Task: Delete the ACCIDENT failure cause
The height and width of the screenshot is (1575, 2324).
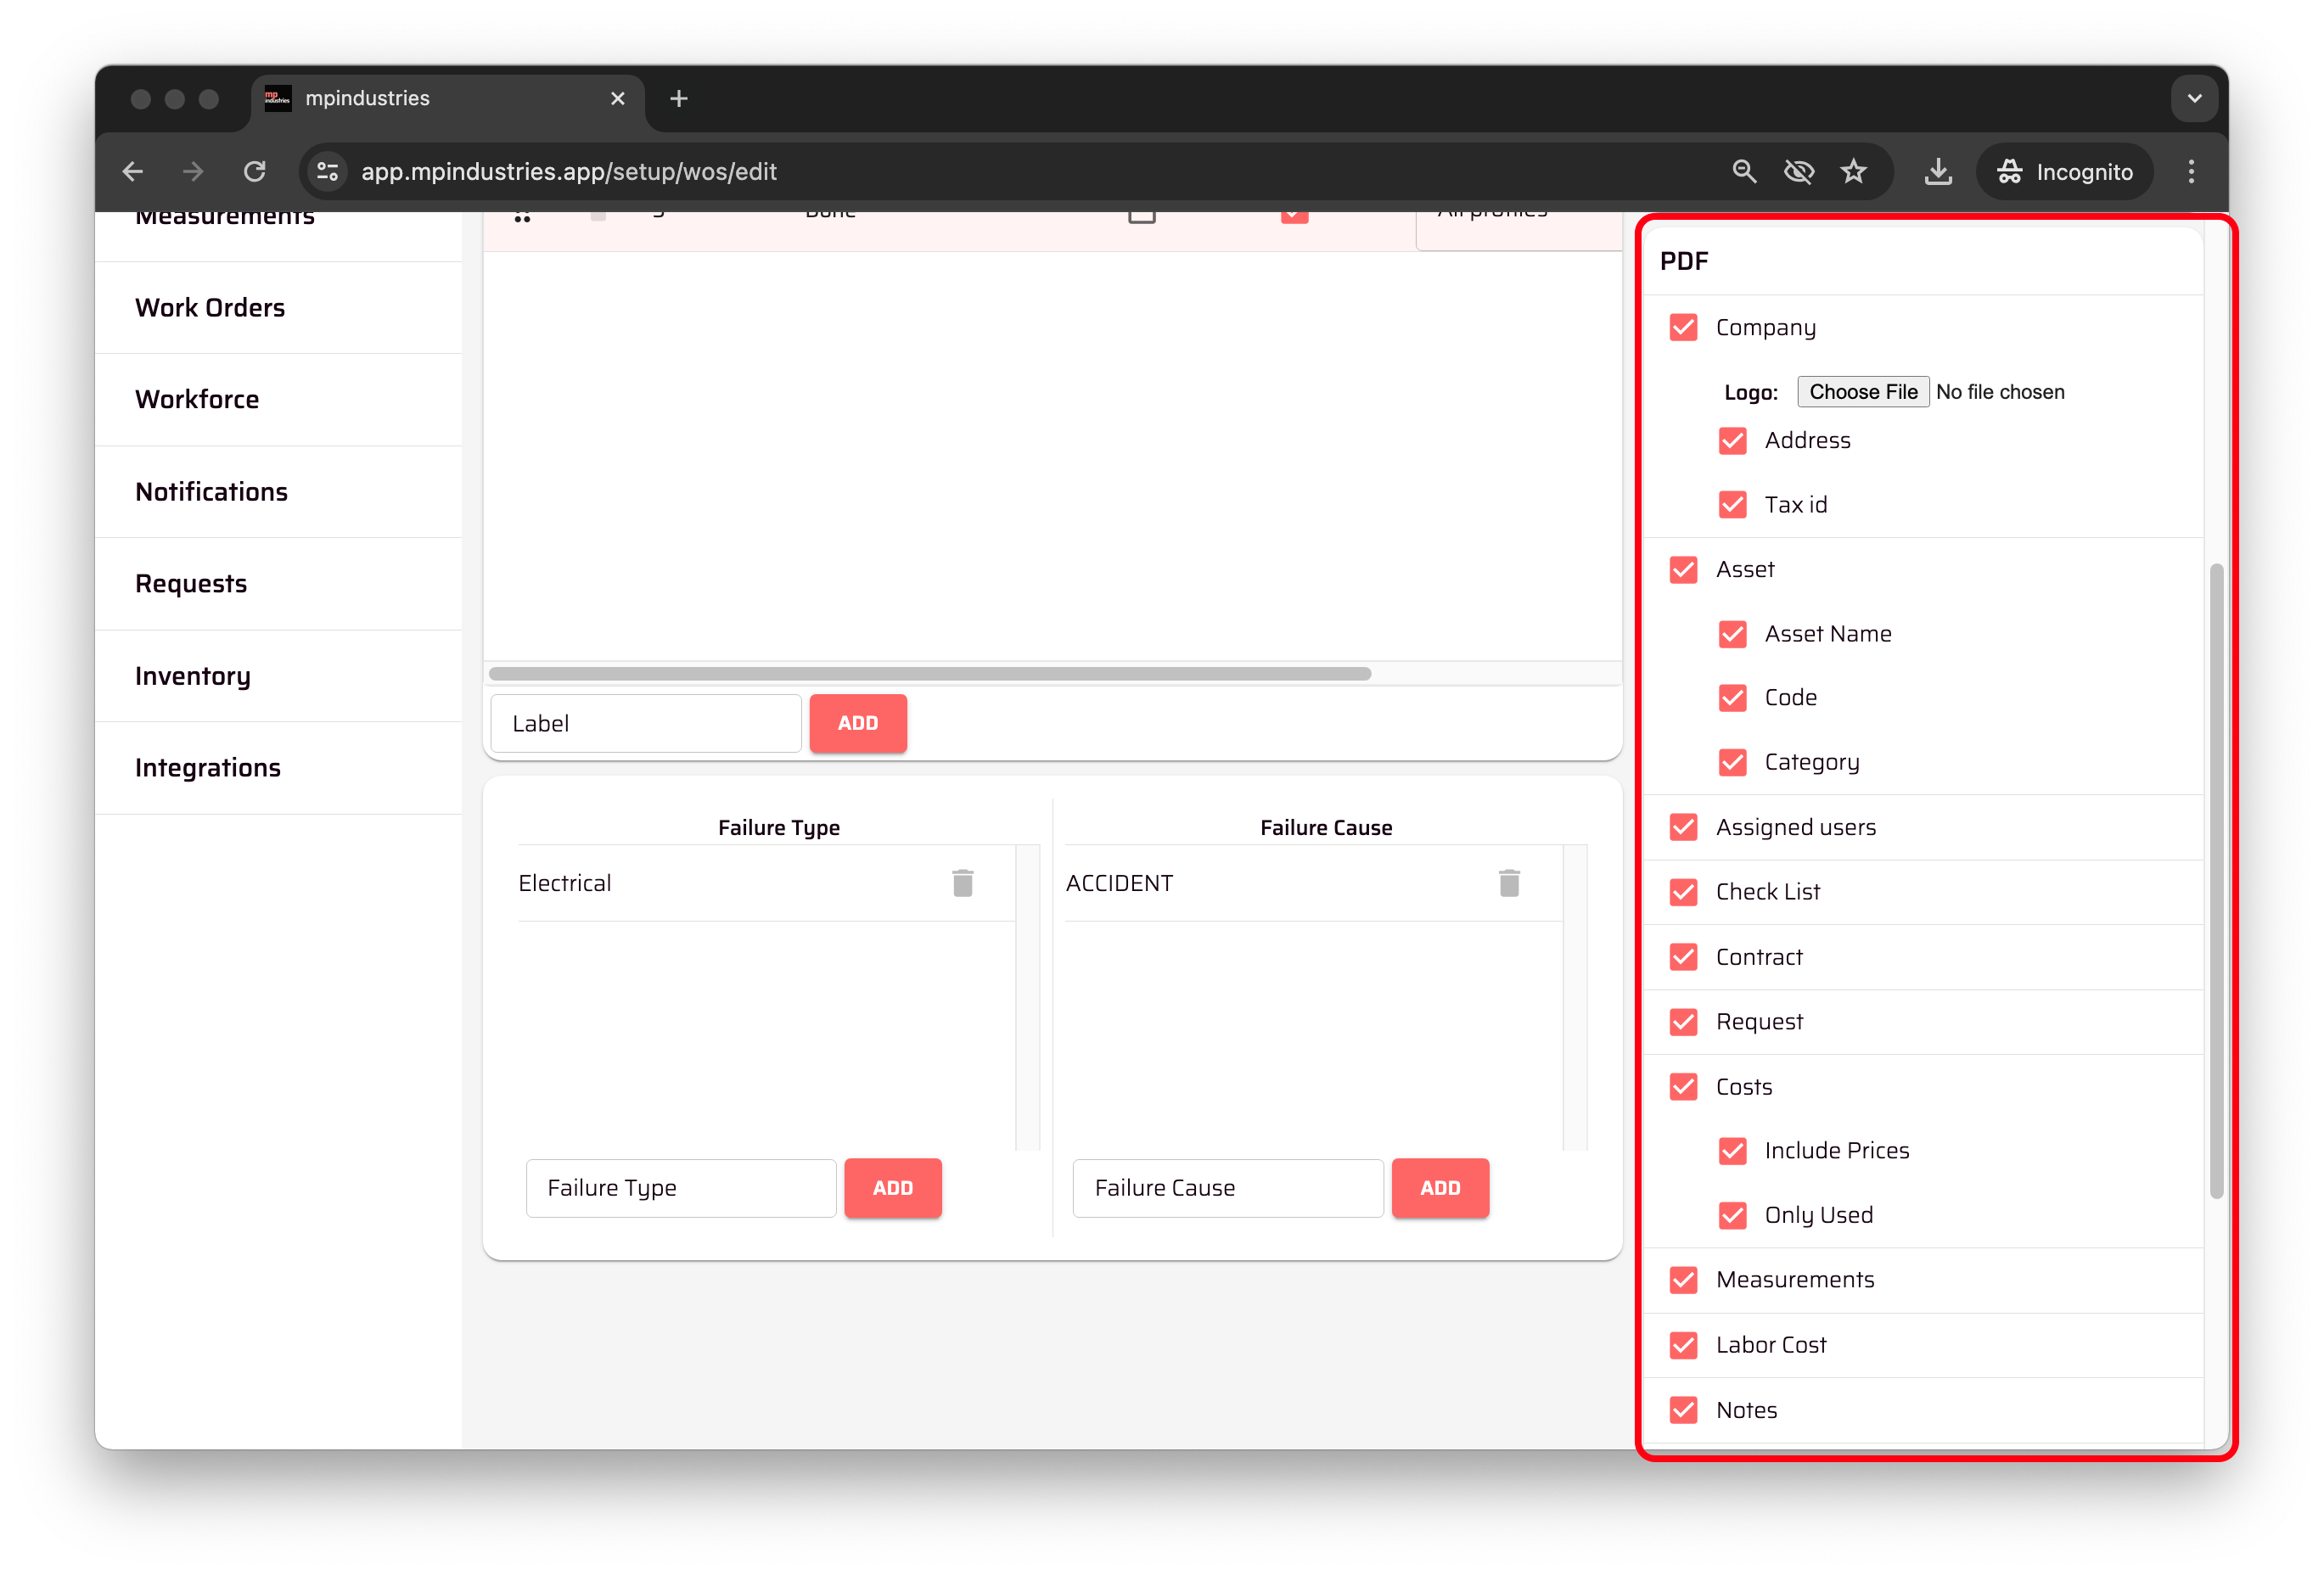Action: pos(1508,883)
